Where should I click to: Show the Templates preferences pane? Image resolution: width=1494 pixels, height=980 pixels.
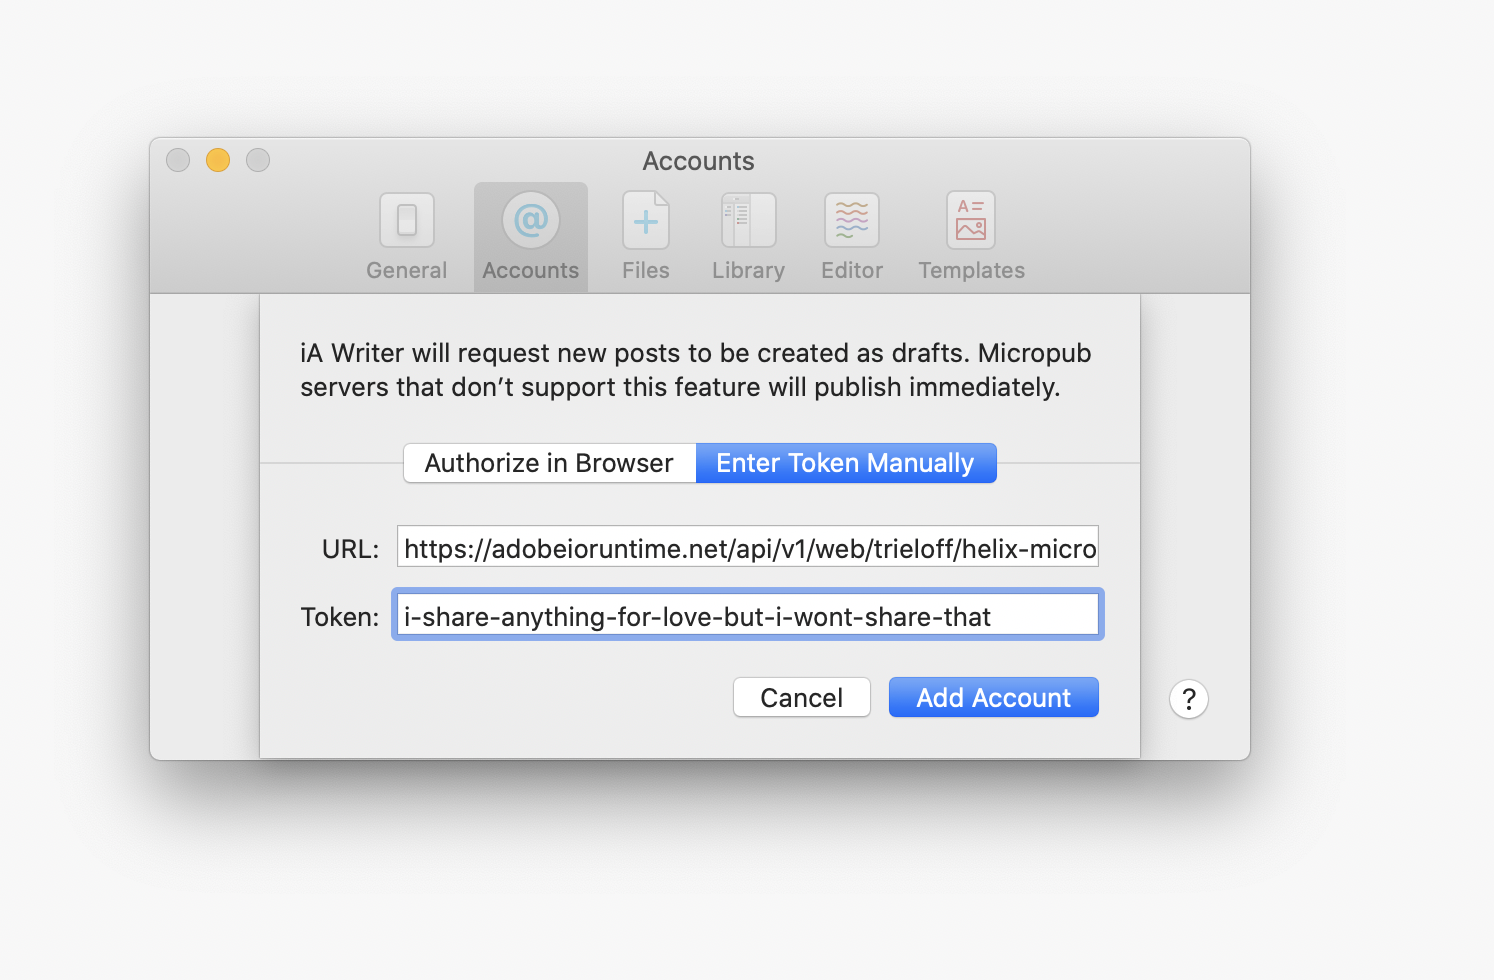click(x=971, y=237)
